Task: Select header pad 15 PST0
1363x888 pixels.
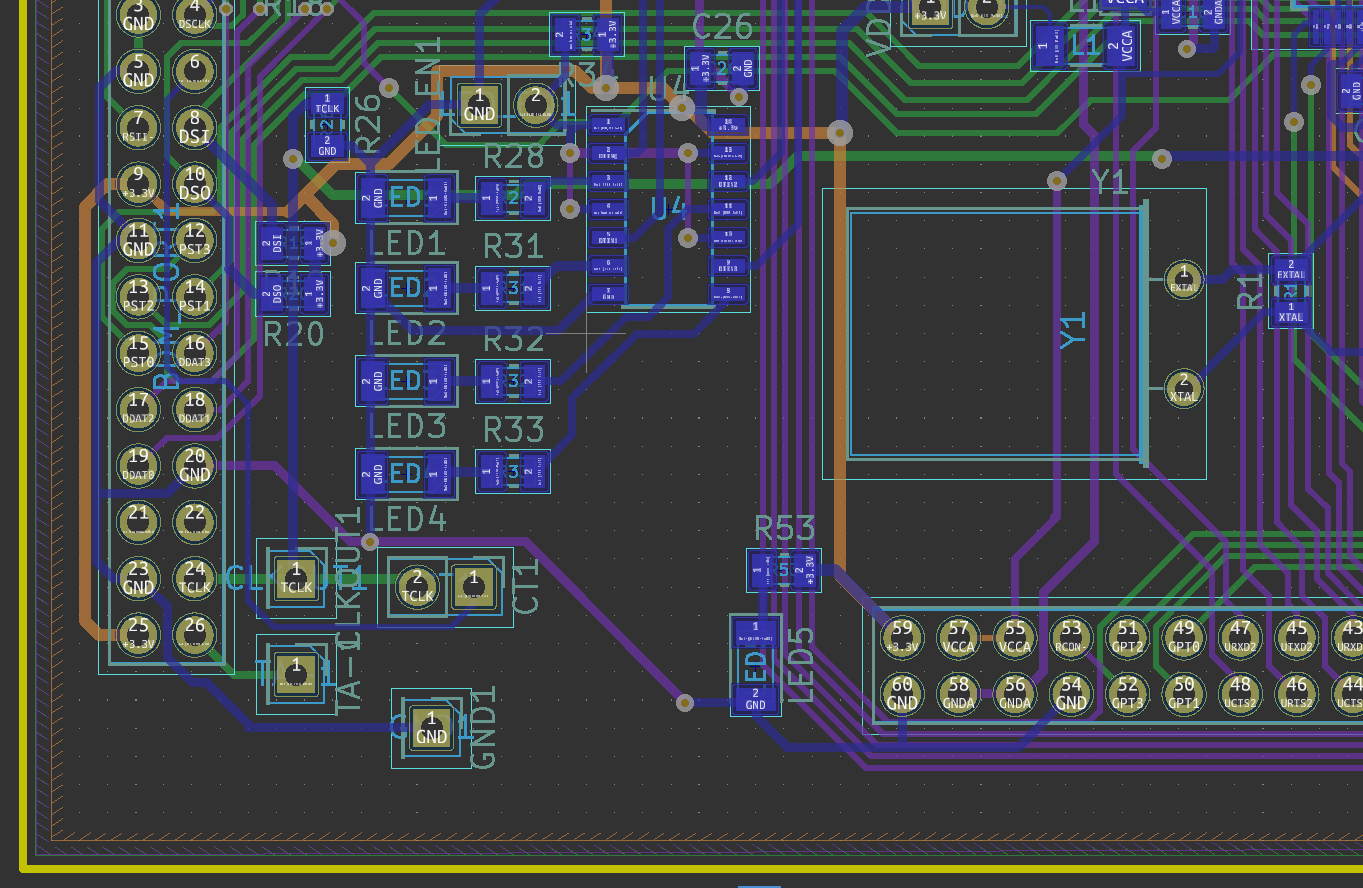Action: click(138, 353)
